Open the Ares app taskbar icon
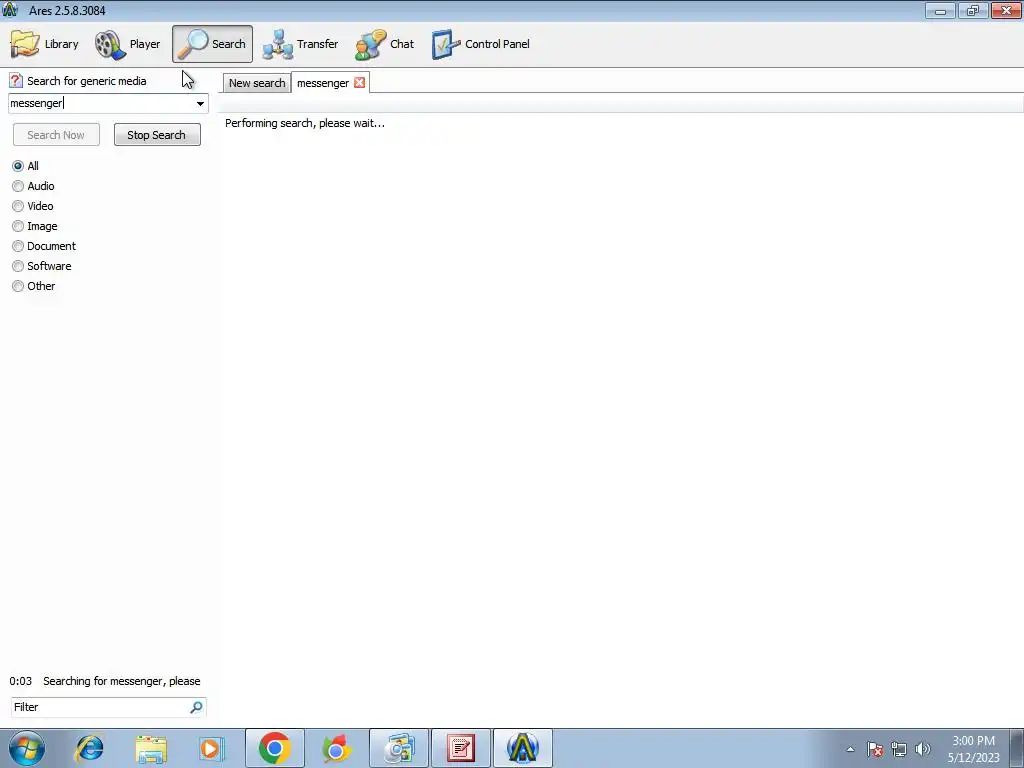 click(x=522, y=748)
